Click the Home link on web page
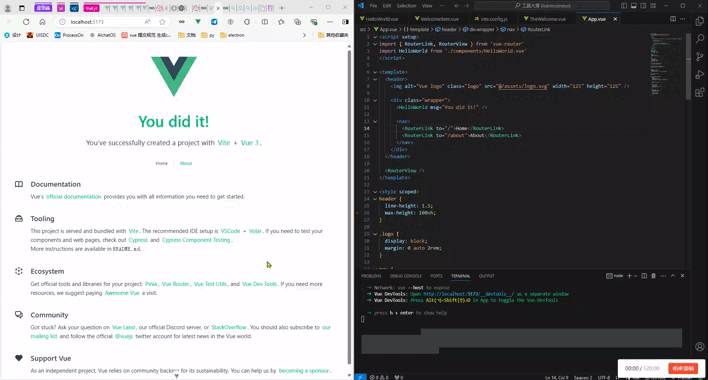Screen dimensions: 708x380 click(162, 163)
